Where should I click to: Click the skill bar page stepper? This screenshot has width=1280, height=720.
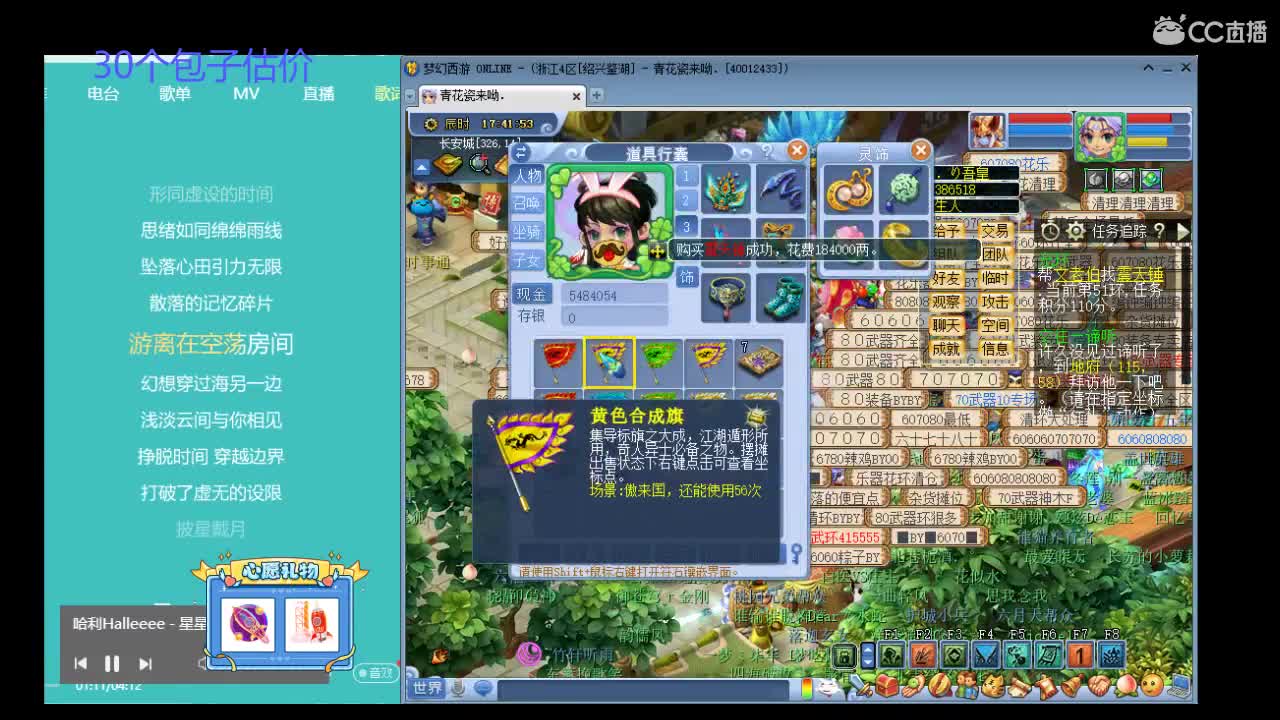(867, 656)
